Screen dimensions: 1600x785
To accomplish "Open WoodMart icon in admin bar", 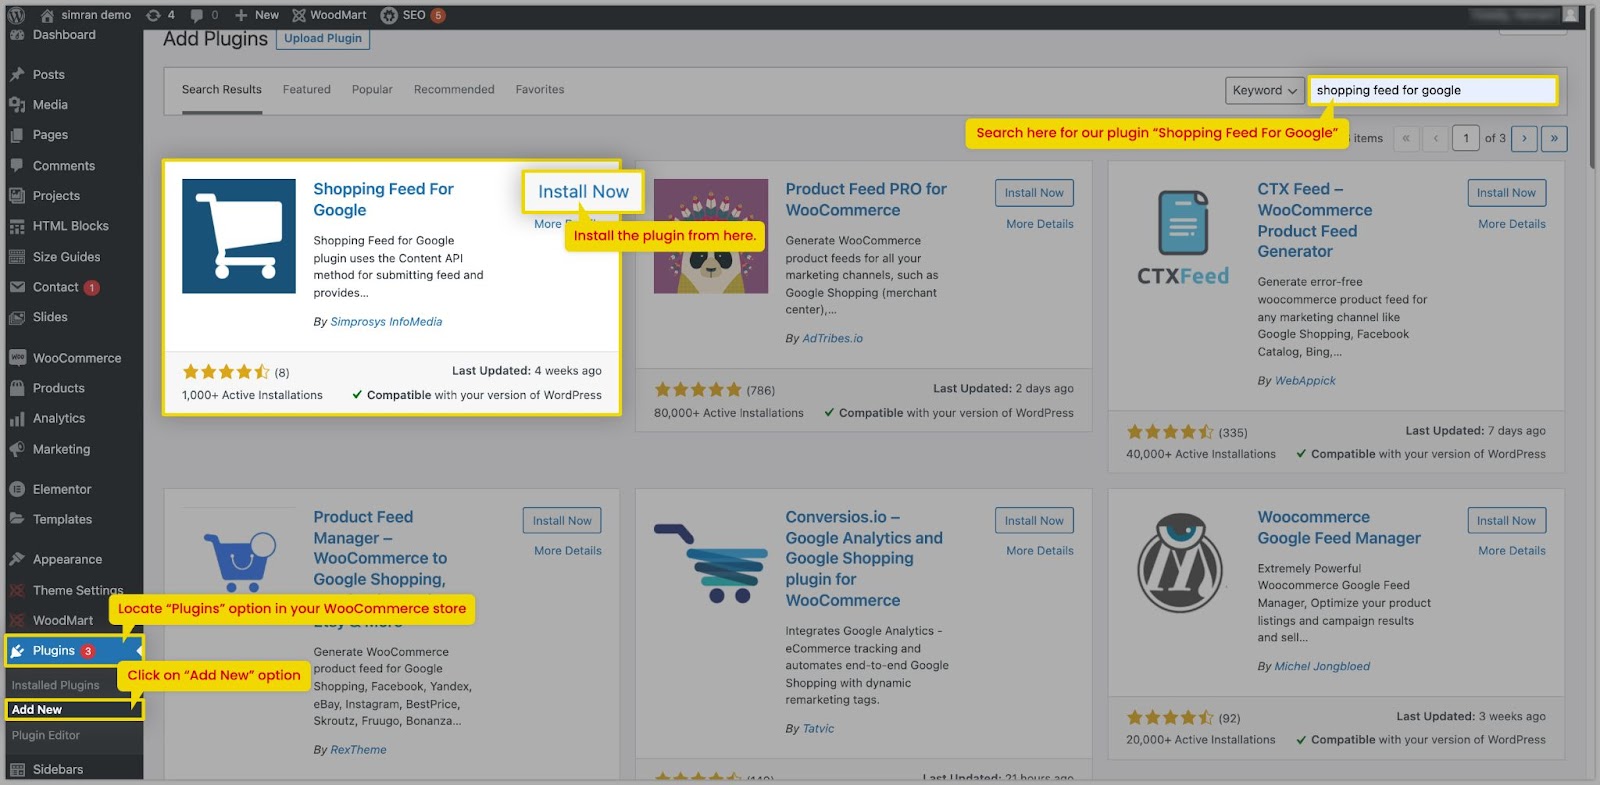I will [299, 15].
